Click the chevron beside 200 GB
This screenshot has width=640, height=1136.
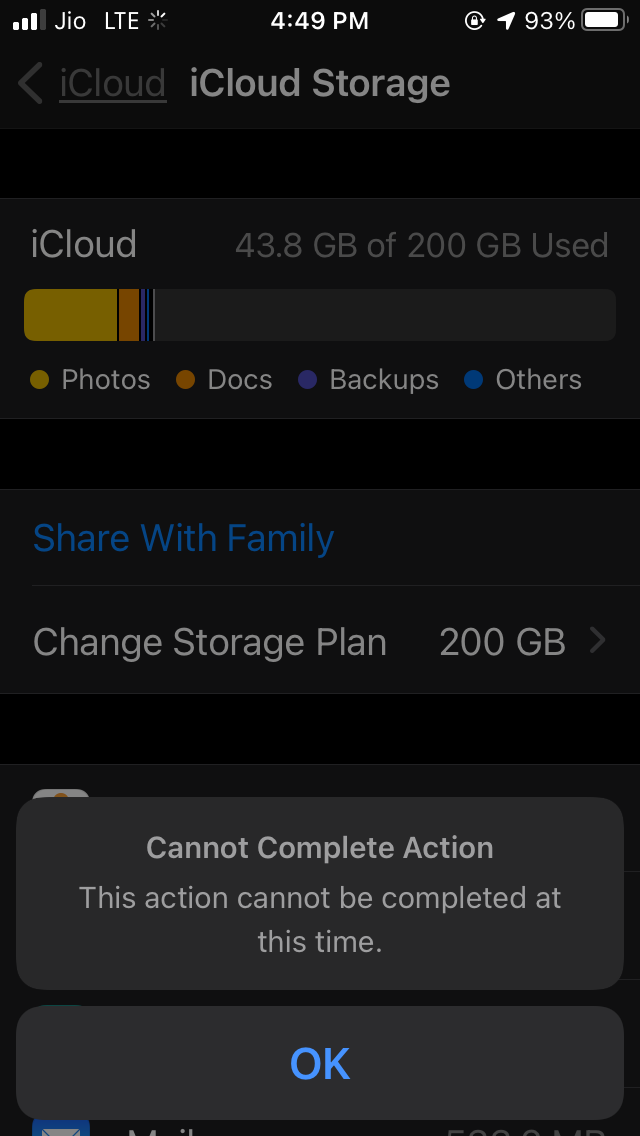point(598,640)
